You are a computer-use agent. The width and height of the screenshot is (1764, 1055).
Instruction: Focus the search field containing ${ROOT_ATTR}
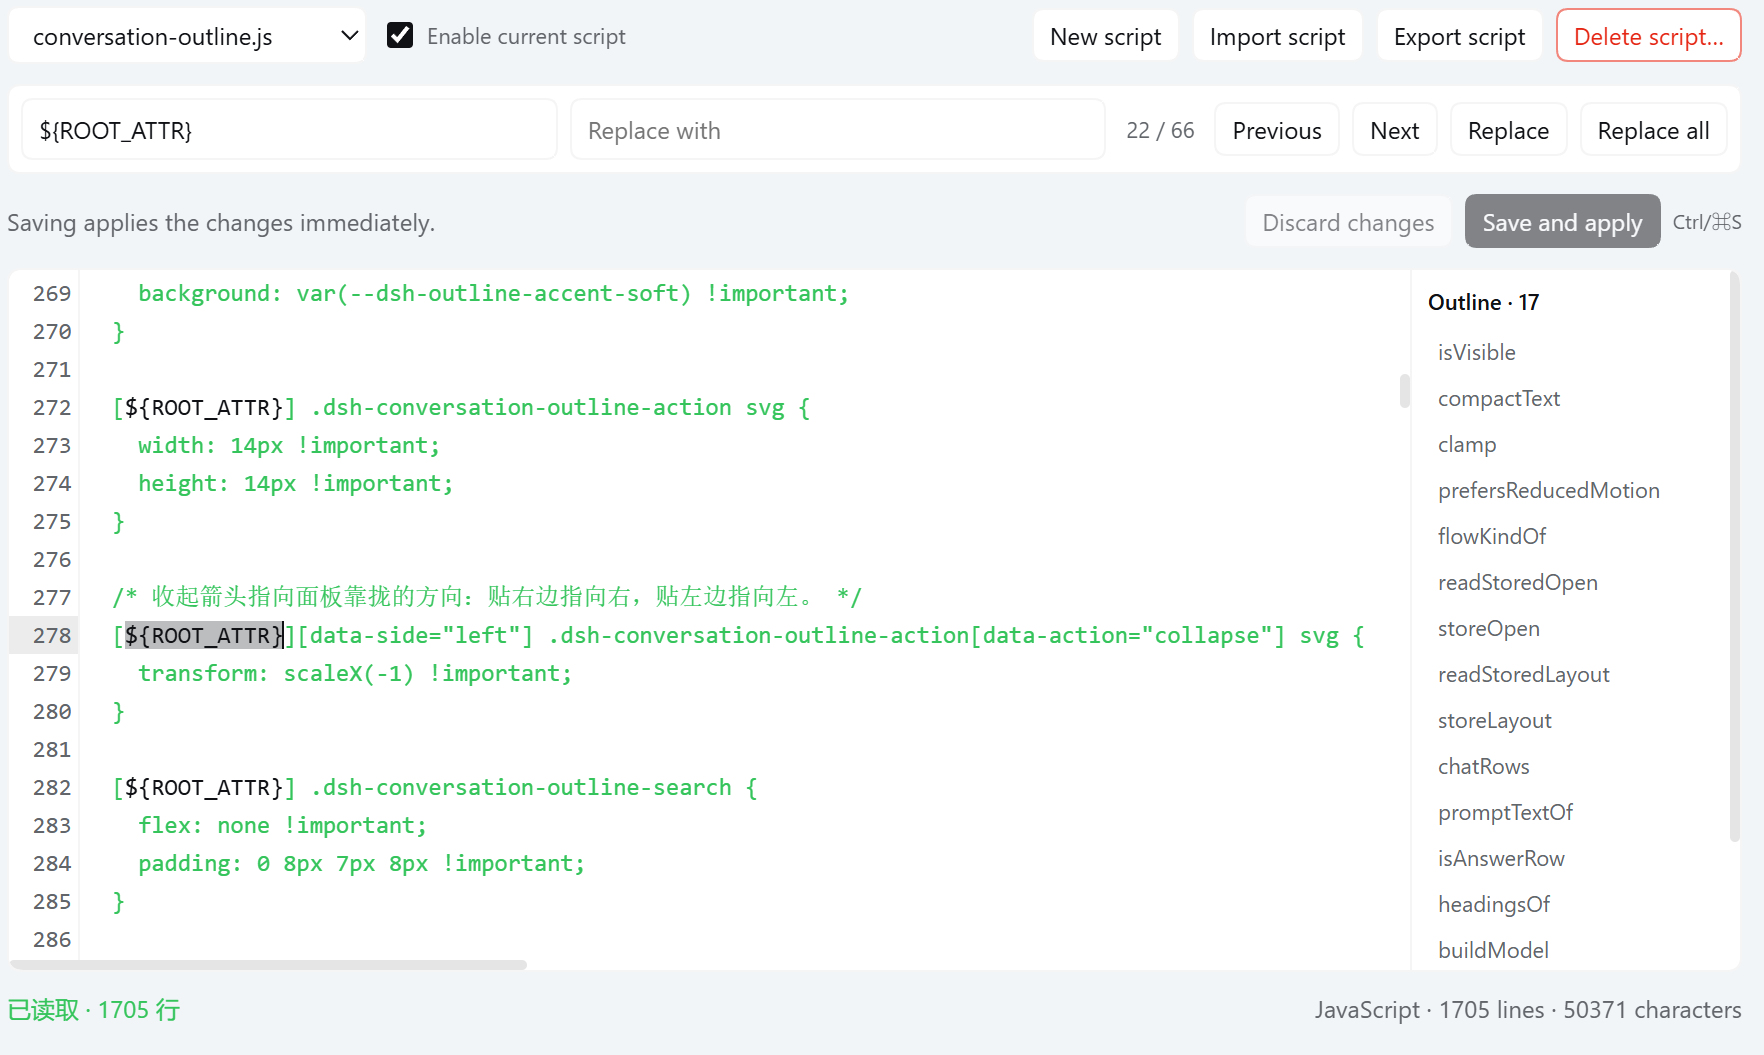289,130
